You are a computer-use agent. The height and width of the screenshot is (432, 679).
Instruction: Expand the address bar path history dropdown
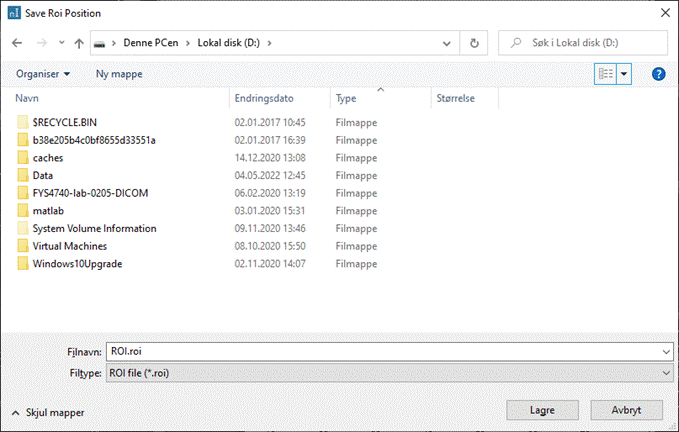click(449, 44)
